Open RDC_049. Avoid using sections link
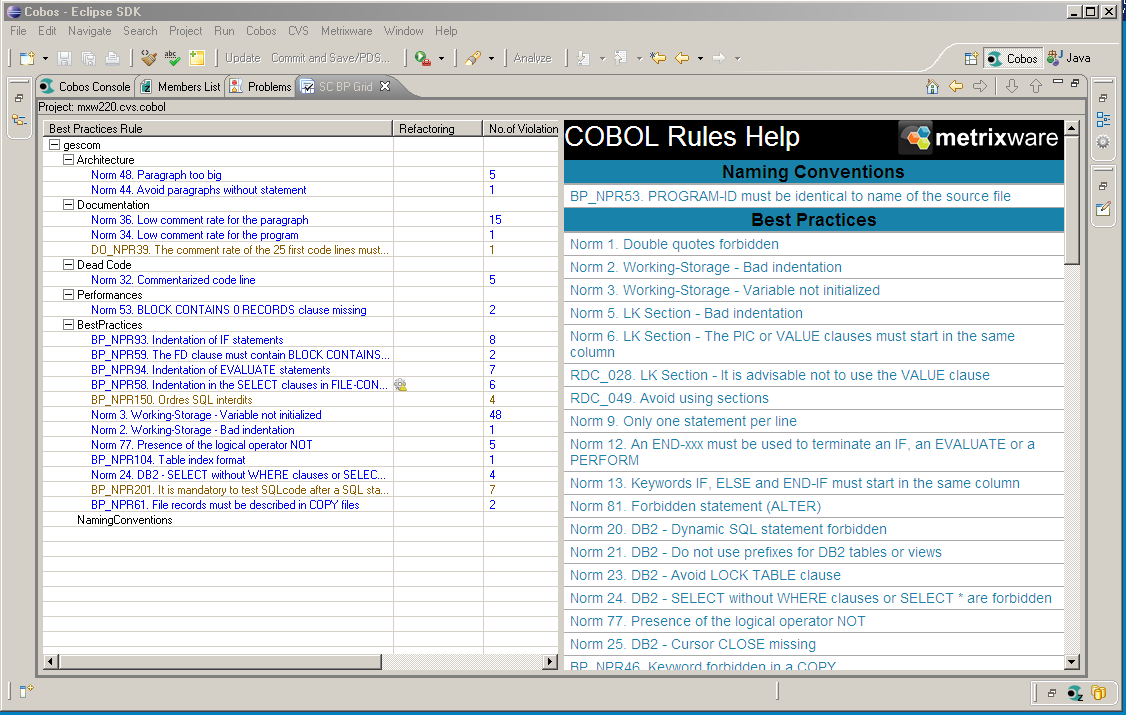This screenshot has height=715, width=1126. [x=669, y=398]
